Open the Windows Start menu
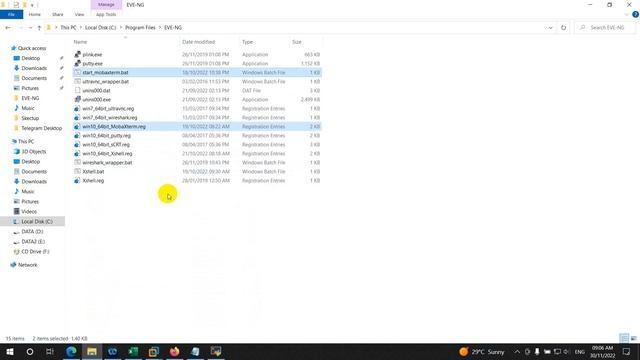The height and width of the screenshot is (360, 640). click(x=10, y=351)
